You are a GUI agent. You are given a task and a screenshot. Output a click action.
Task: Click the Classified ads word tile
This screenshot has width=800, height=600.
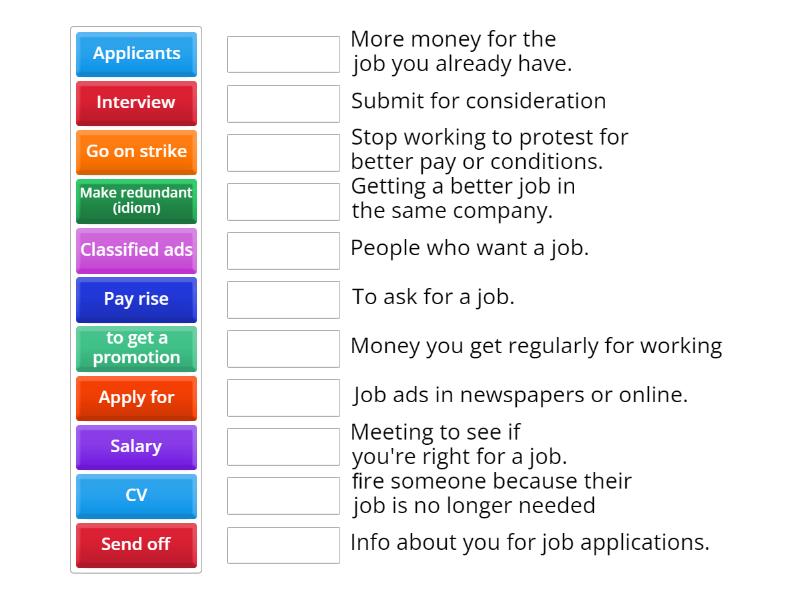pyautogui.click(x=136, y=250)
